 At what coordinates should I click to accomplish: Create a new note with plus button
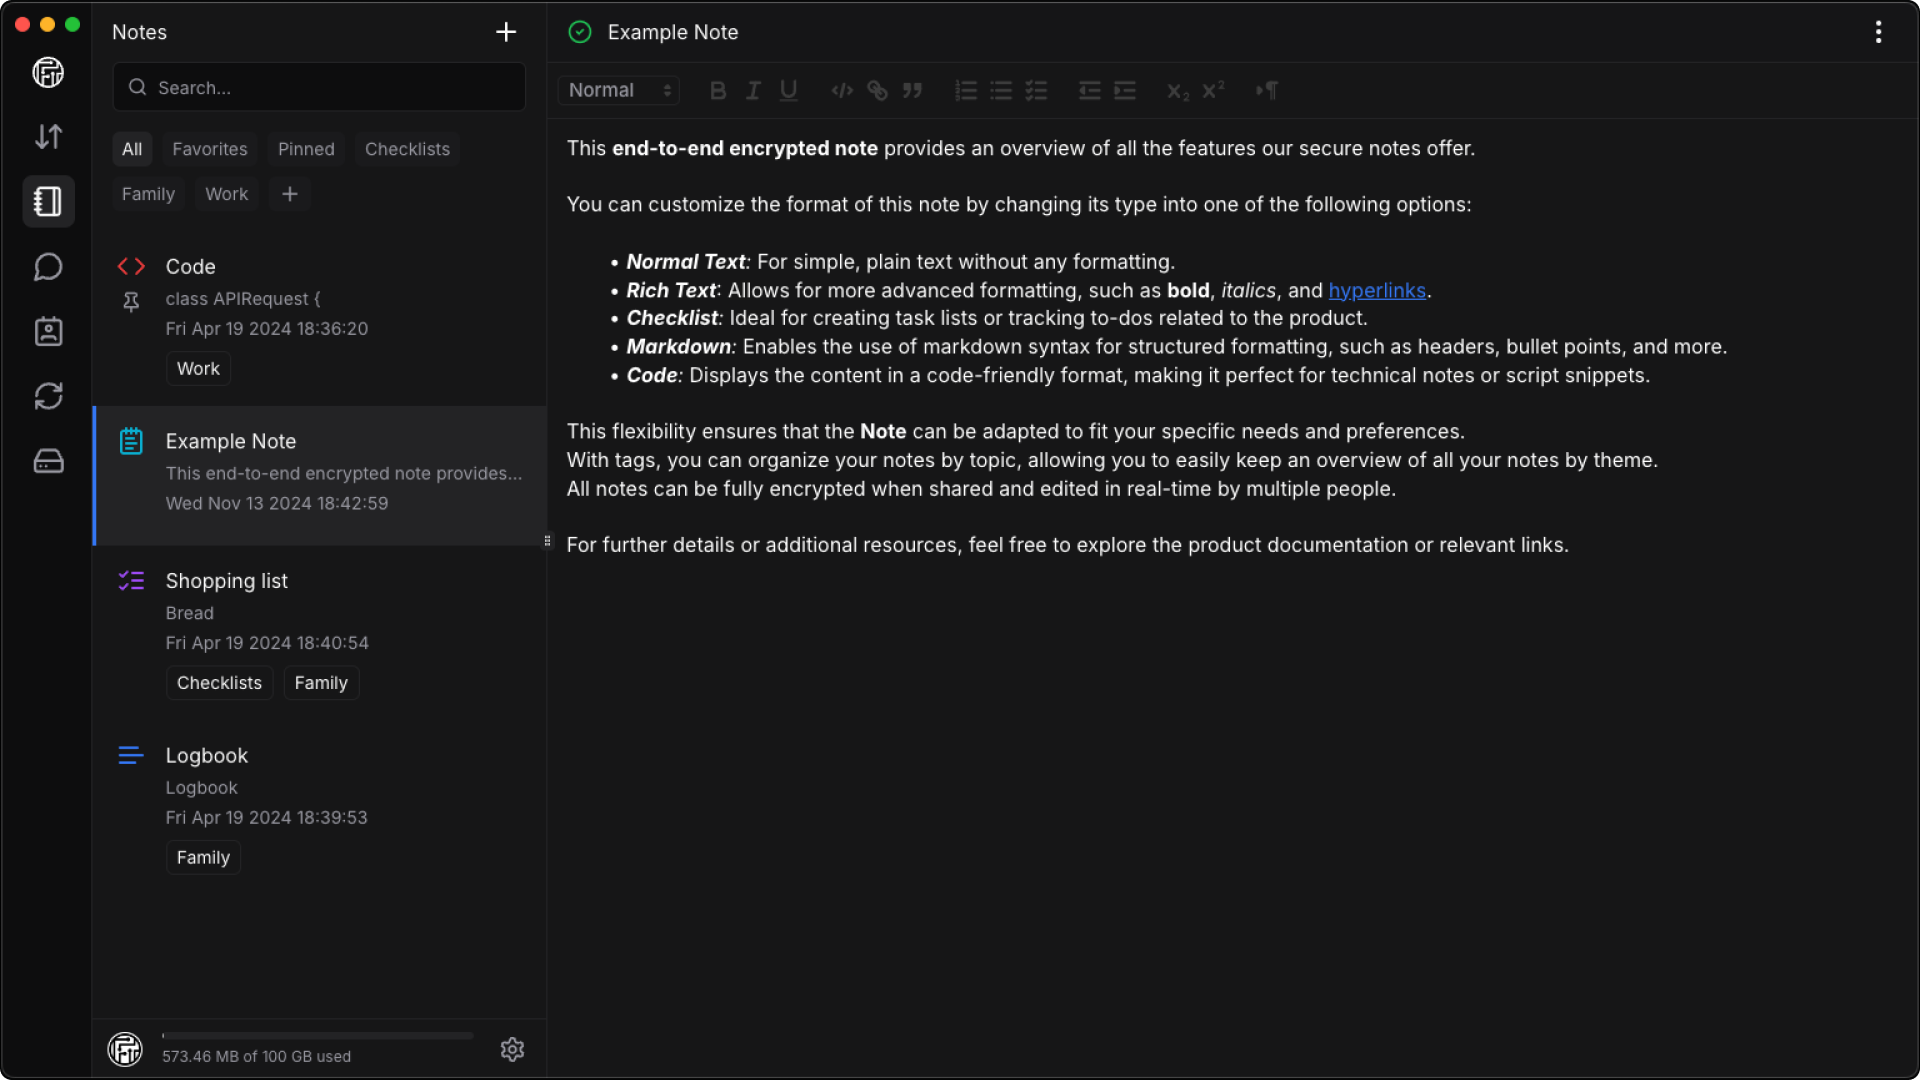click(506, 32)
